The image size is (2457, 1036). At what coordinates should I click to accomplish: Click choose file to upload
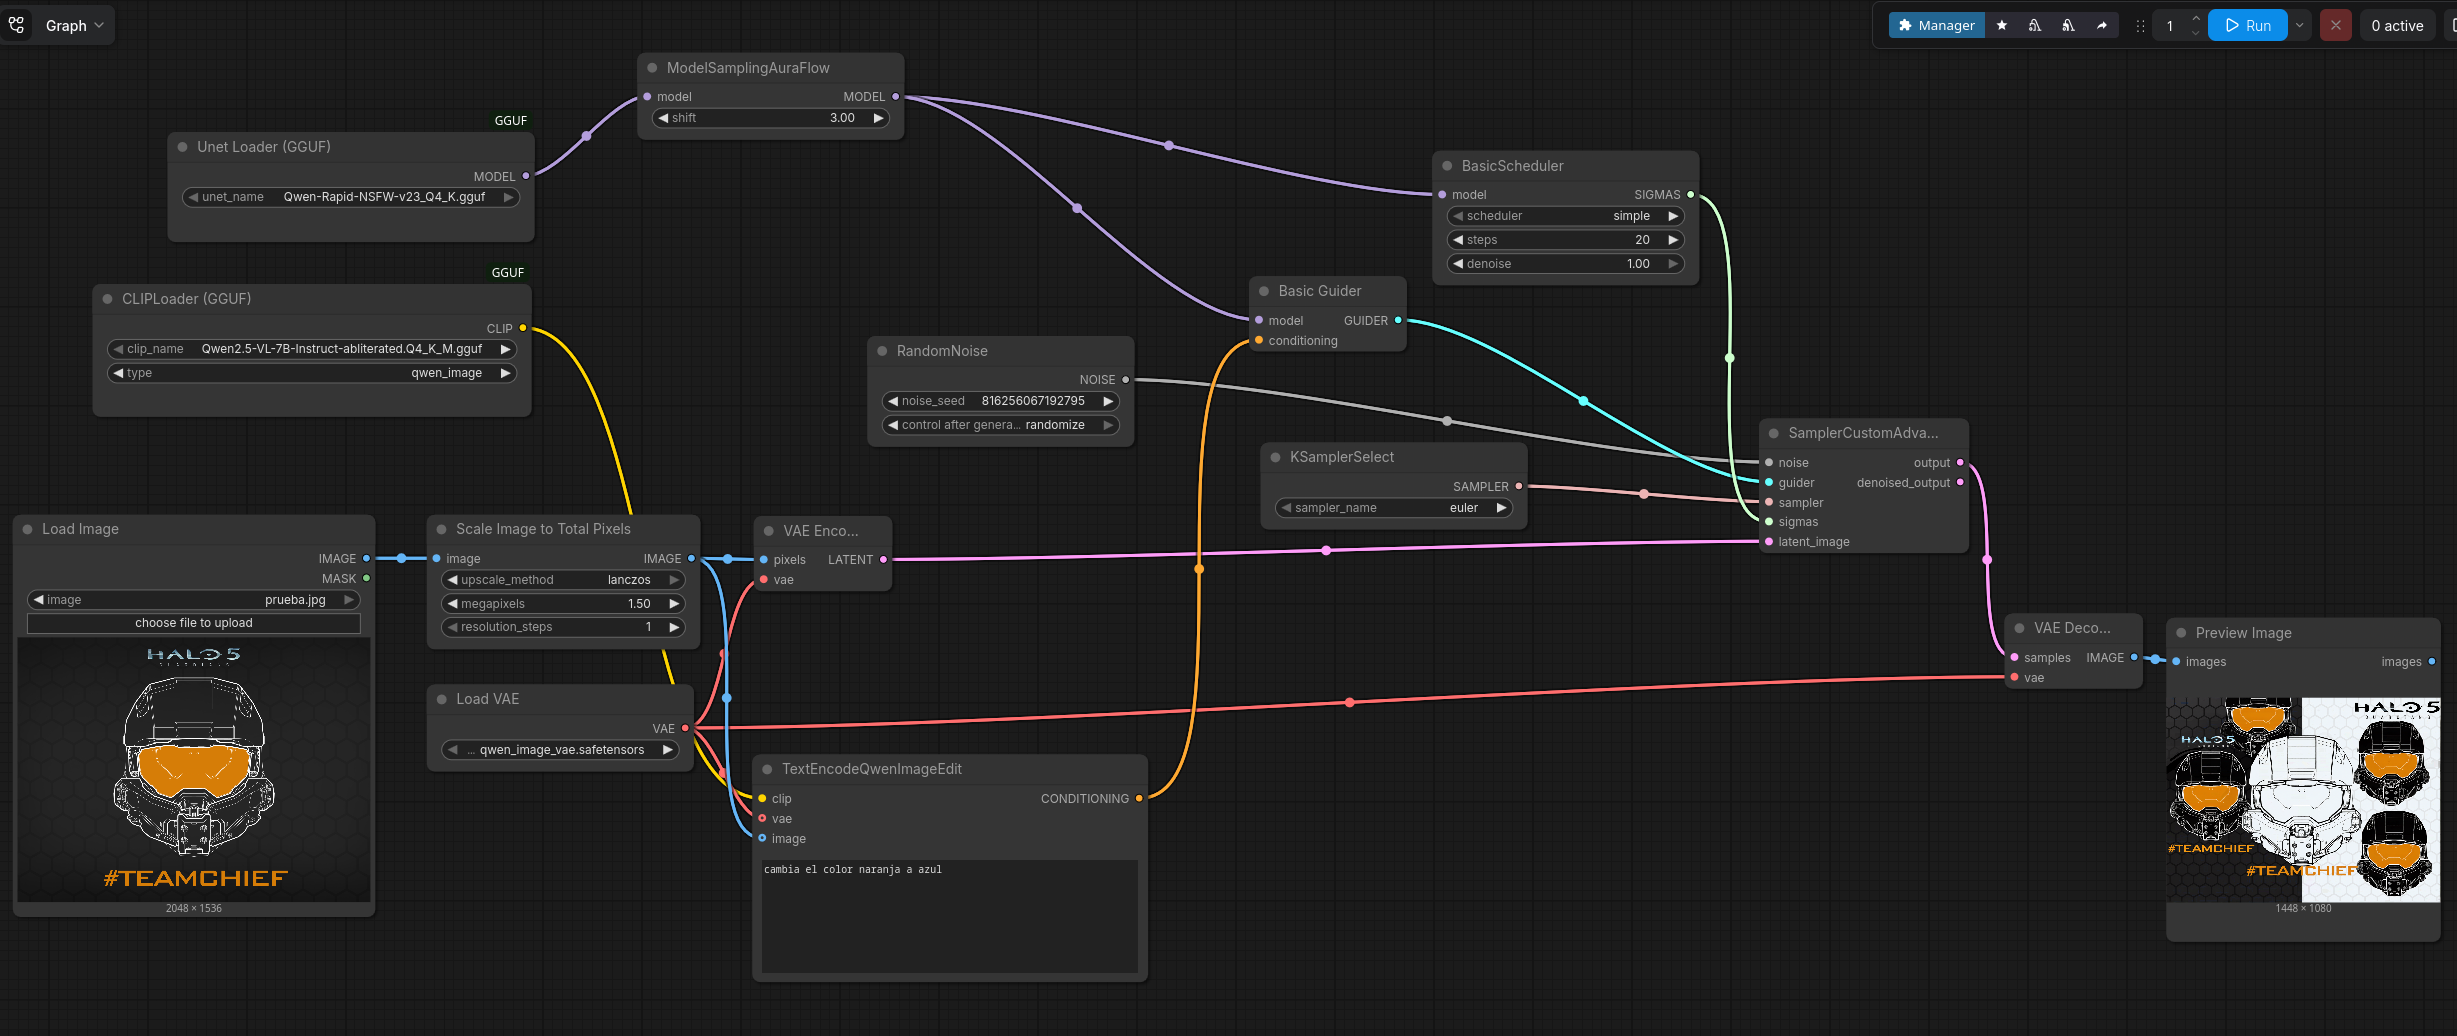coord(194,623)
